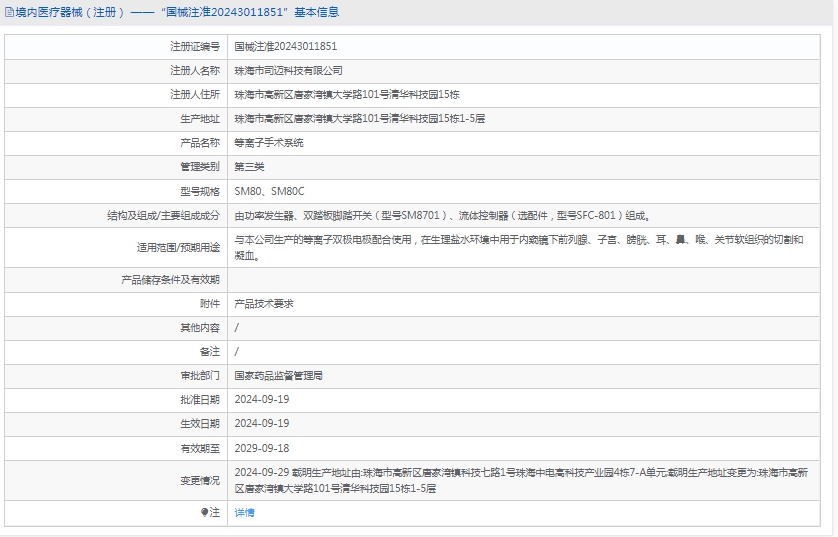Click the 生产地址 address value
The image size is (838, 537).
click(x=359, y=118)
